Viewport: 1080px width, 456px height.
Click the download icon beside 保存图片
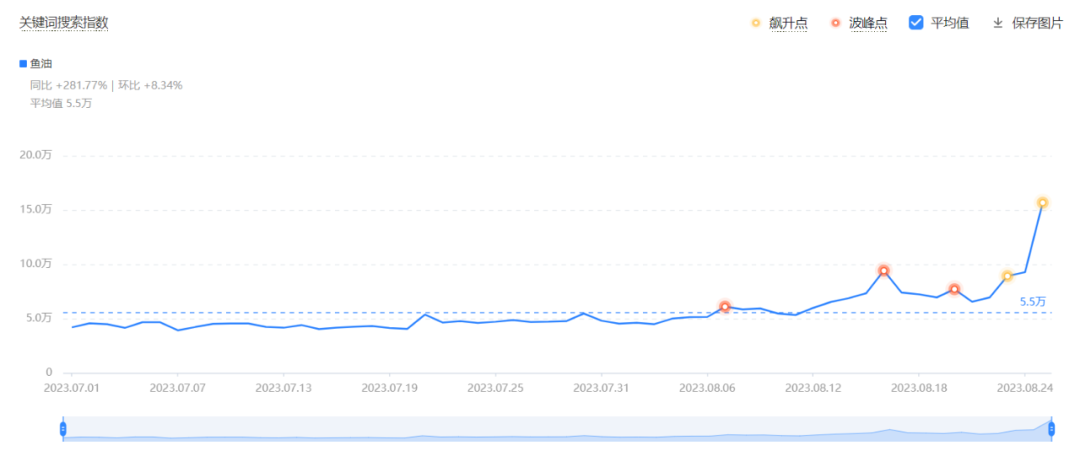tap(997, 23)
